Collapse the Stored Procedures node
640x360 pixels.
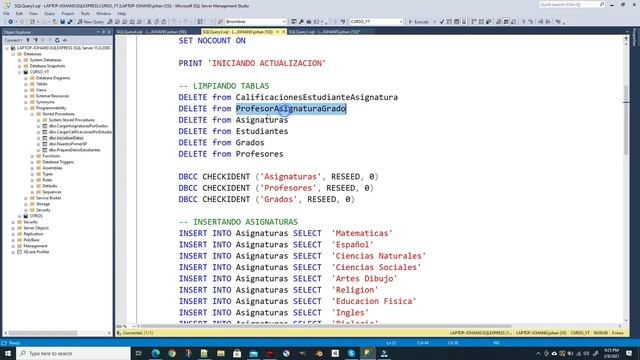pos(32,114)
